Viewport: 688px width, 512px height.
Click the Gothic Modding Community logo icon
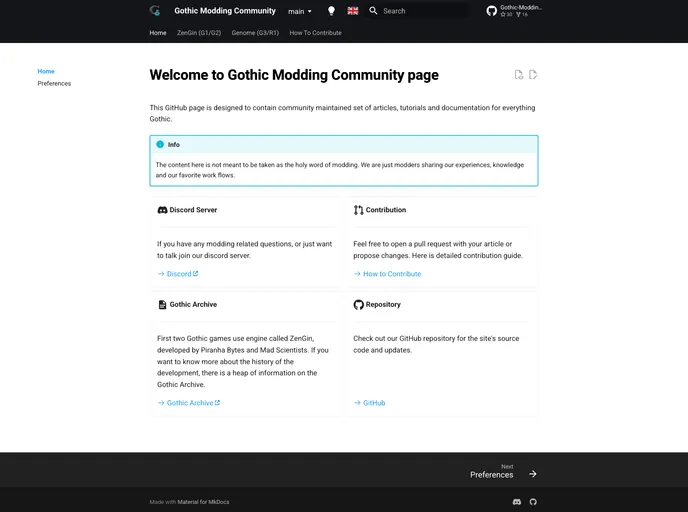[x=155, y=11]
